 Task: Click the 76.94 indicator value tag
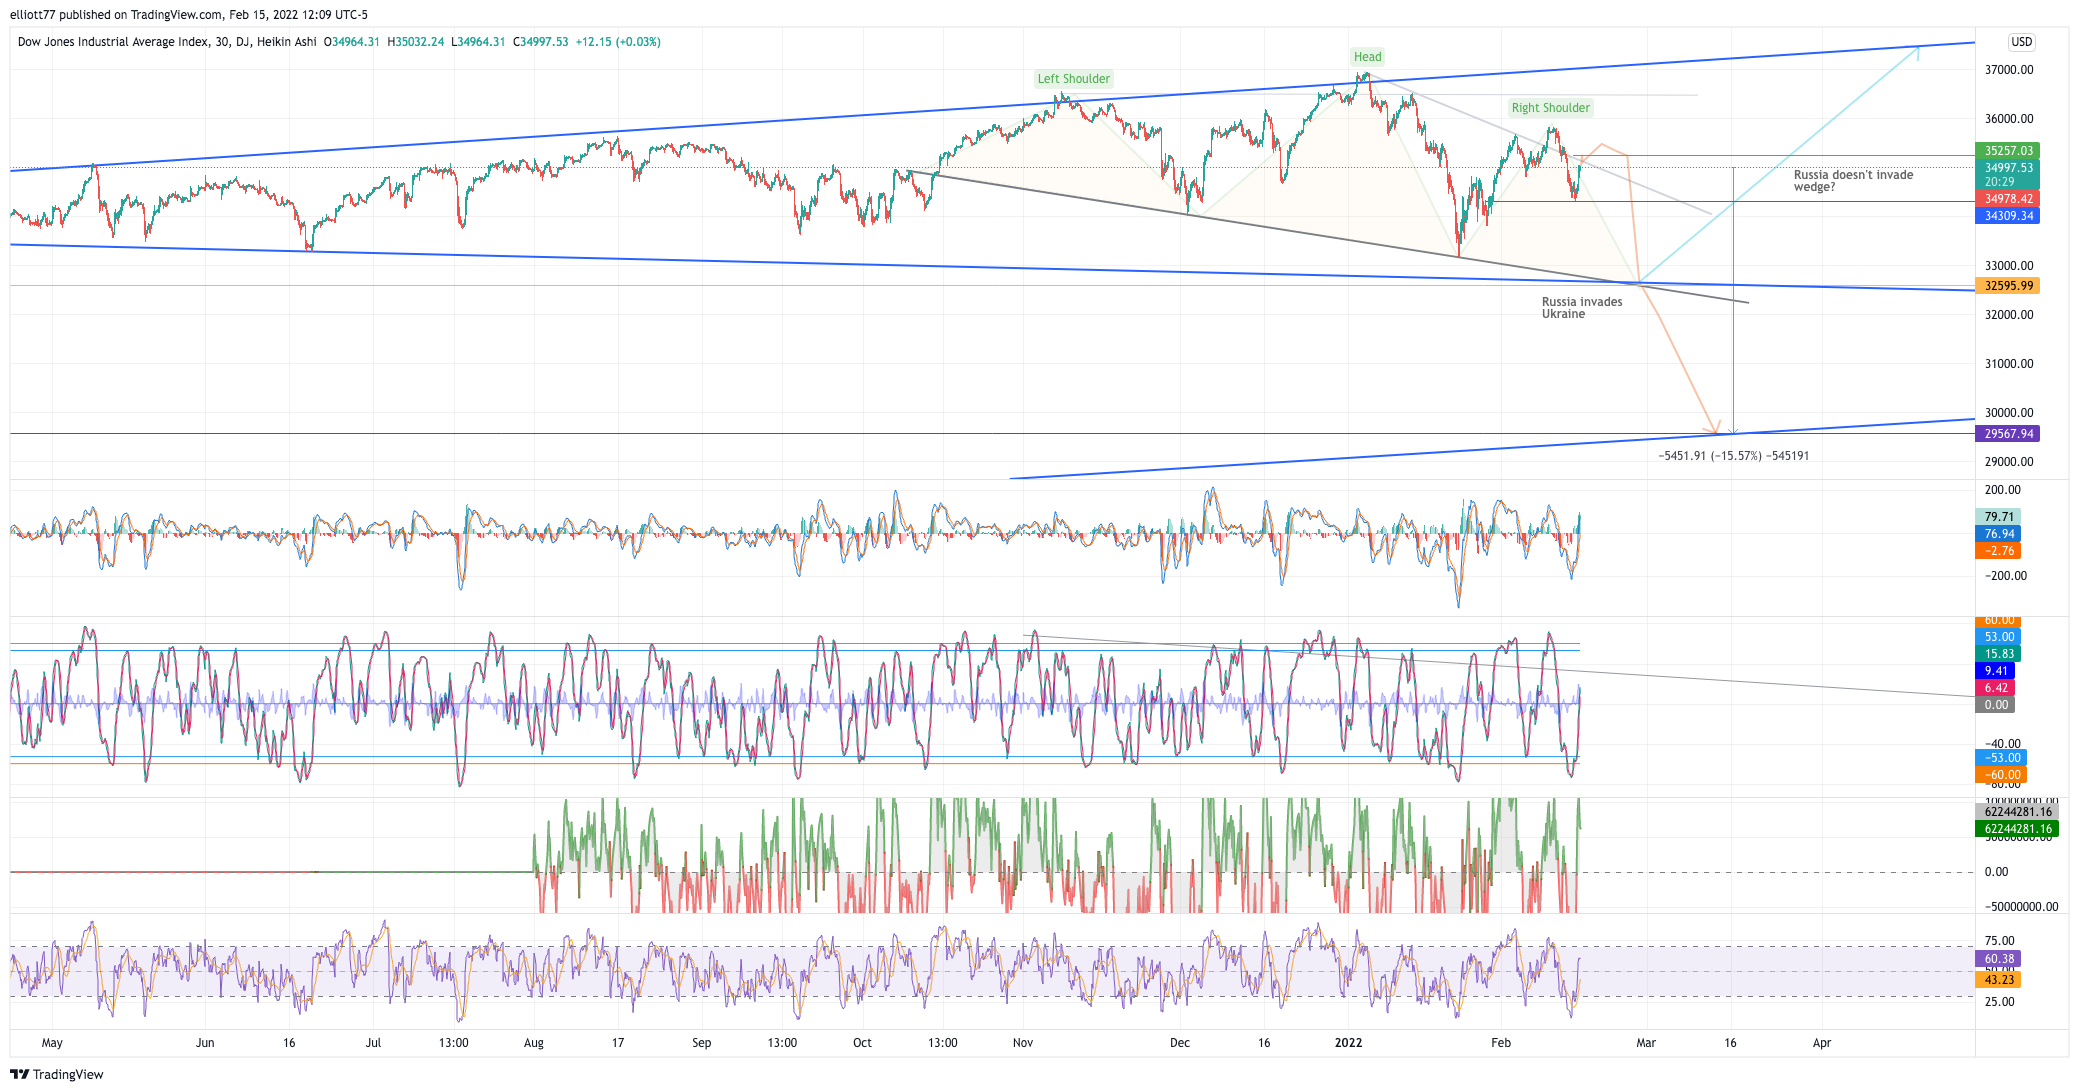(1998, 534)
